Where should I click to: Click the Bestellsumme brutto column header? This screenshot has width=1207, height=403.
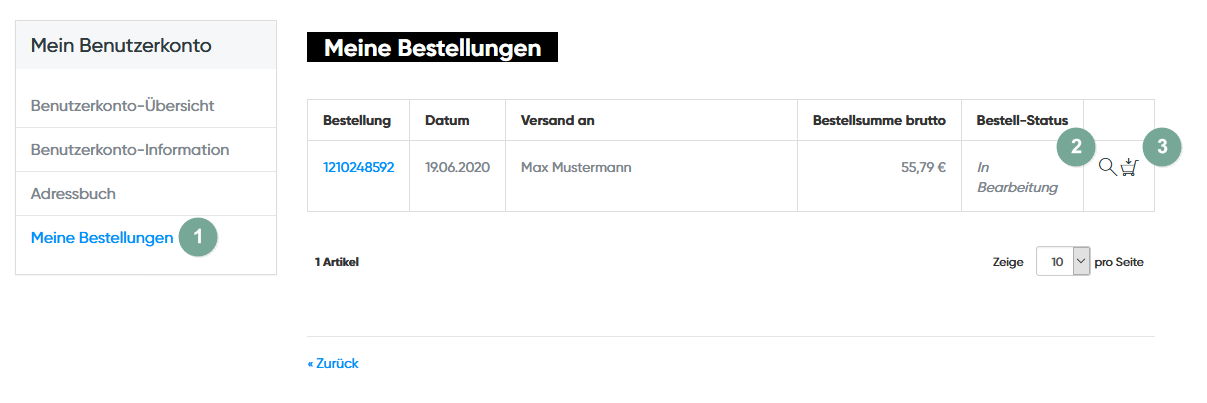pyautogui.click(x=879, y=120)
